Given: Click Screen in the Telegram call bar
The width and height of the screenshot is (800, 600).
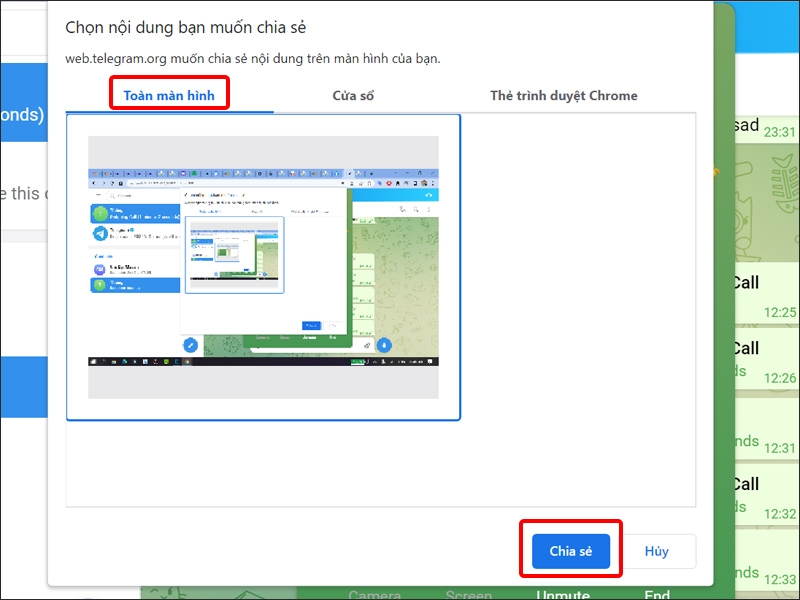Looking at the screenshot, I should (468, 595).
